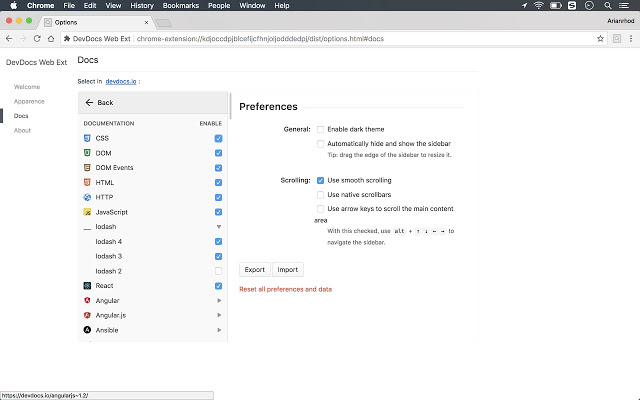This screenshot has width=640, height=400.
Task: Open the Notification Center icon
Action: 624,5
